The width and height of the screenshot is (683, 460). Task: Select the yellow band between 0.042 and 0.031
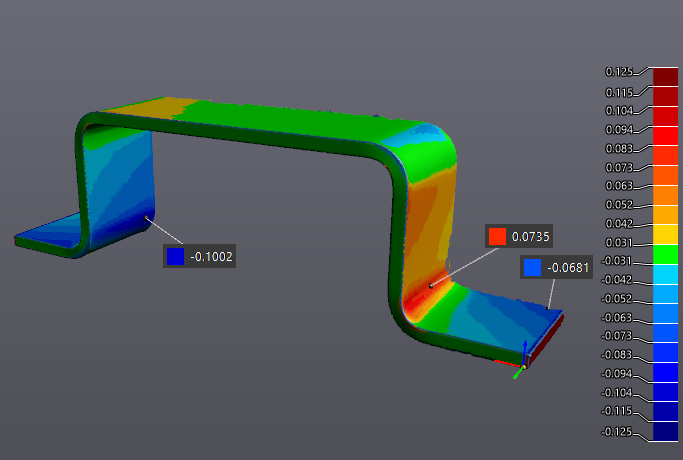(x=666, y=235)
